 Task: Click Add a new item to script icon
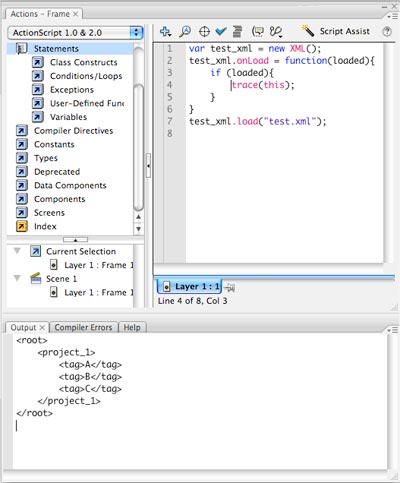(x=165, y=32)
